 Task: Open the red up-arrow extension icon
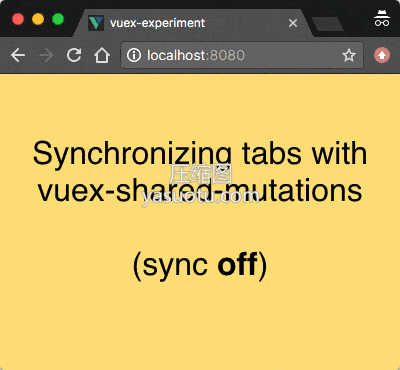[382, 55]
